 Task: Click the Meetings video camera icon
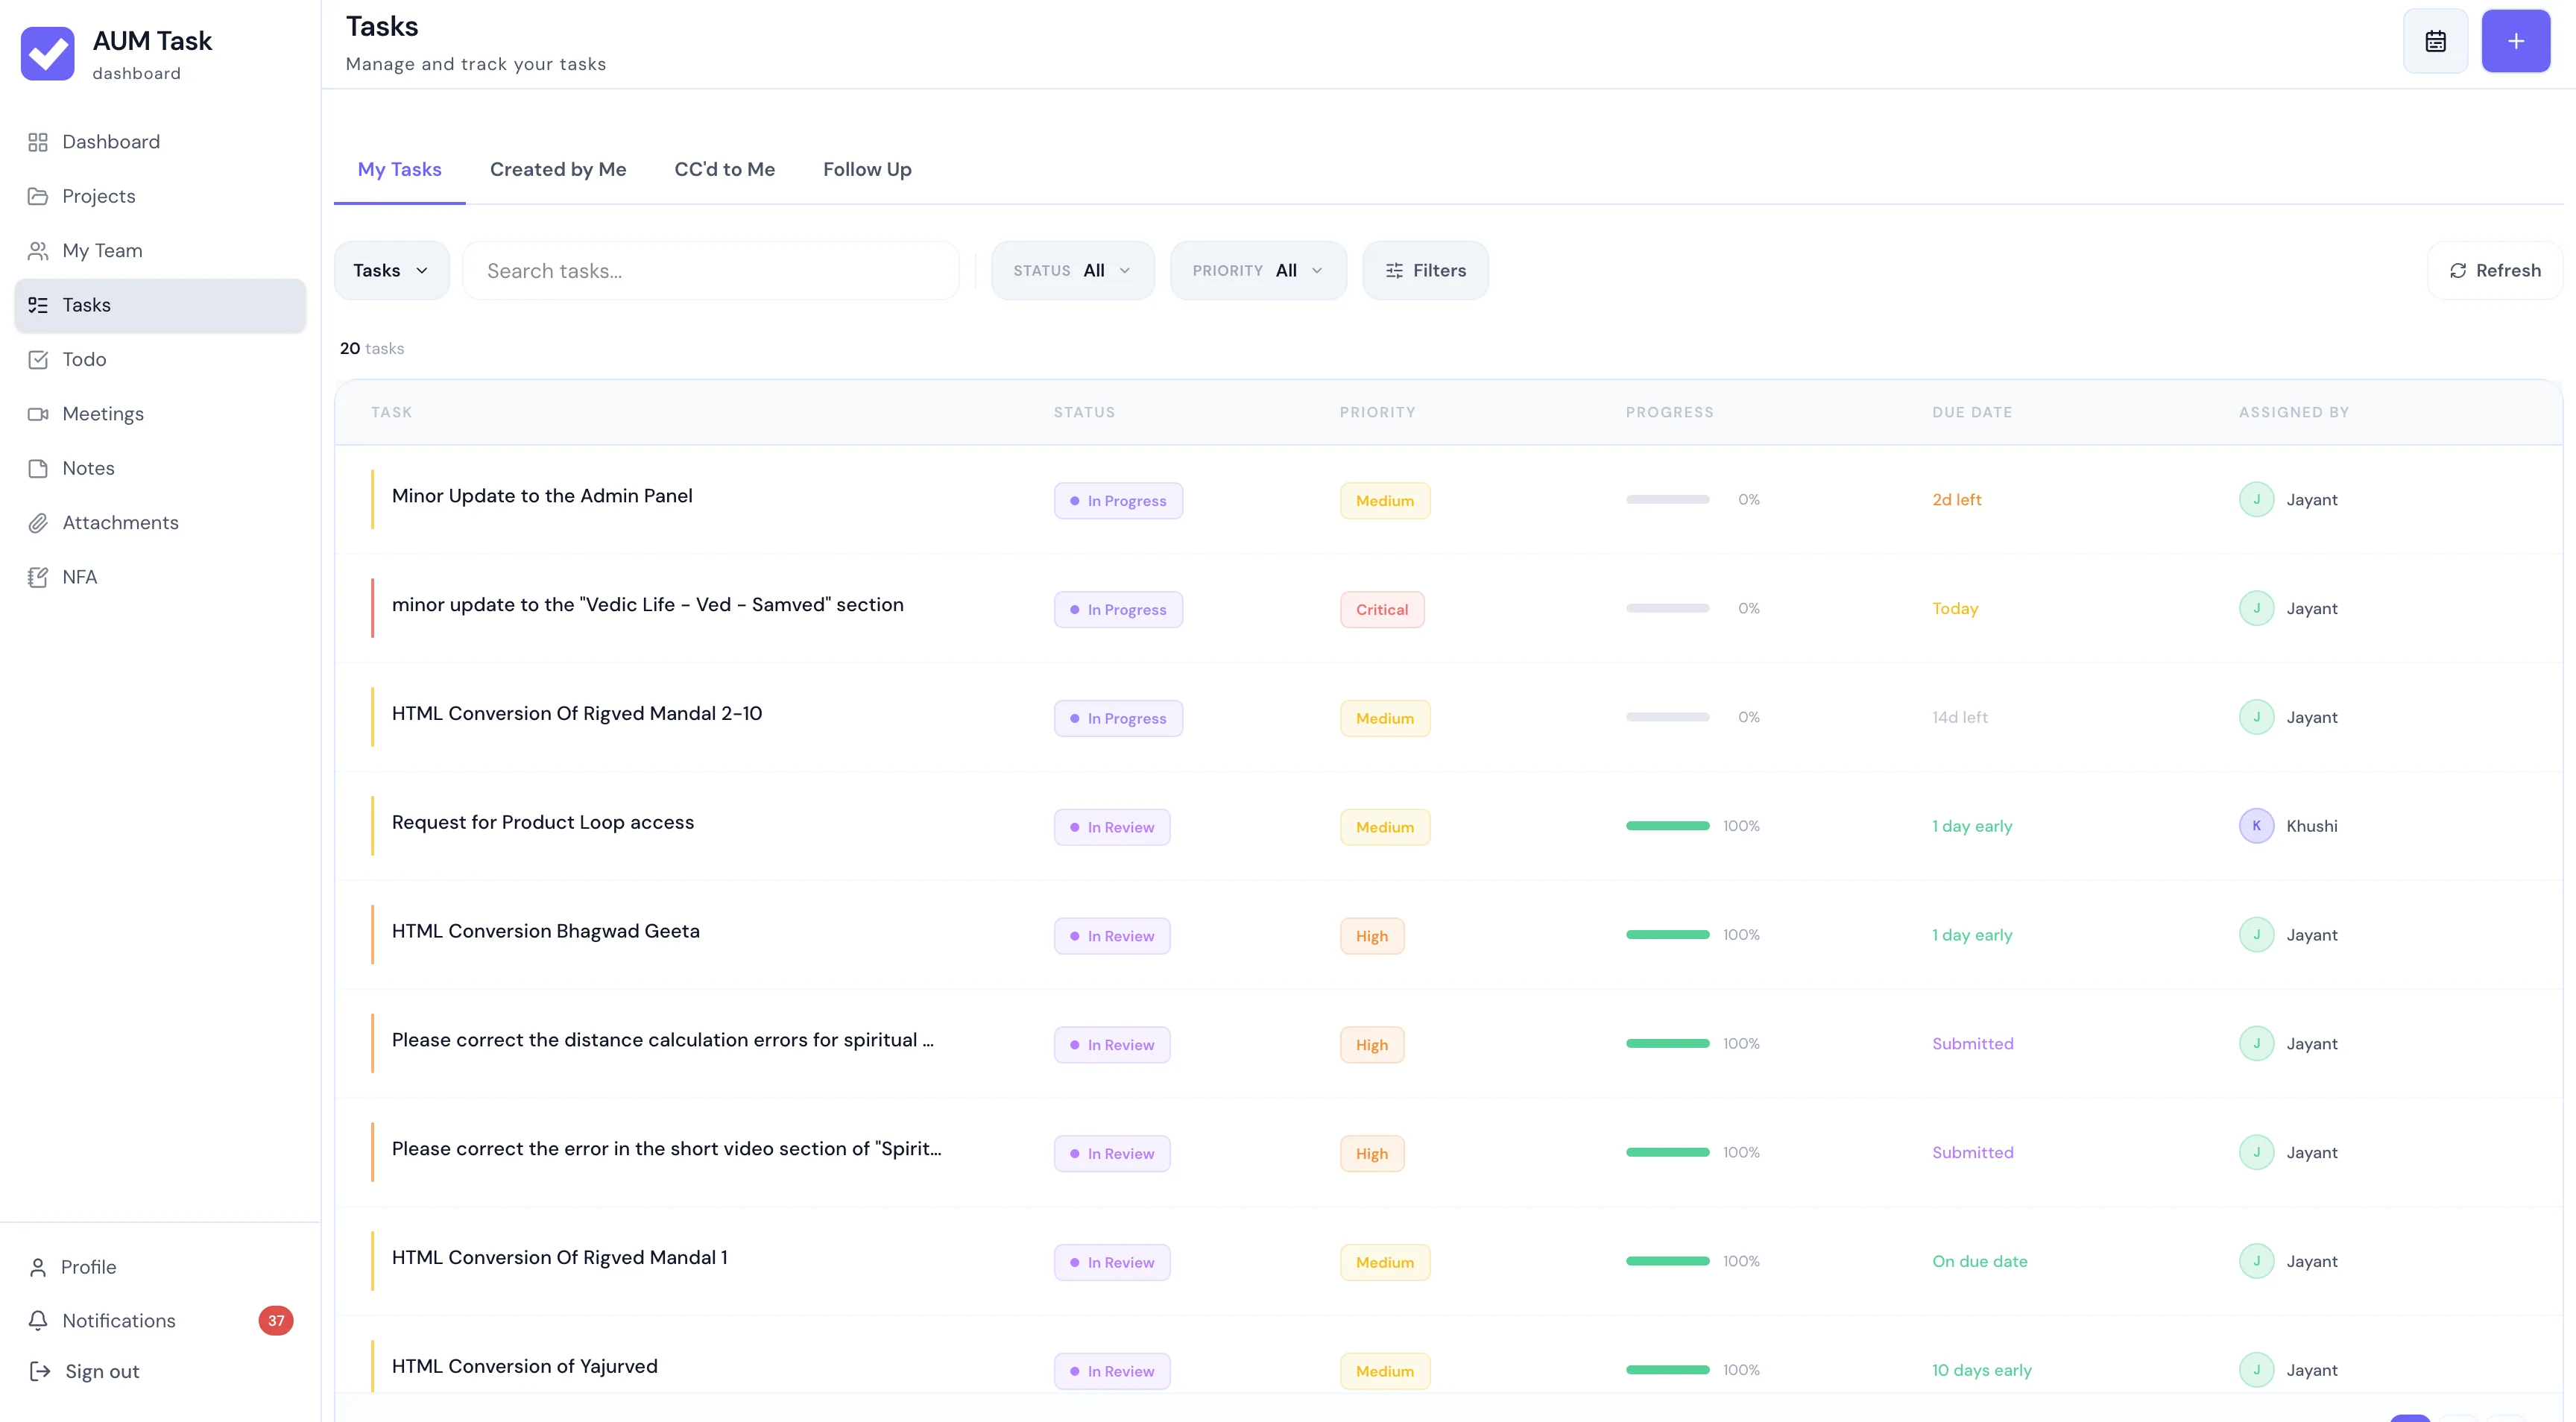pyautogui.click(x=38, y=414)
